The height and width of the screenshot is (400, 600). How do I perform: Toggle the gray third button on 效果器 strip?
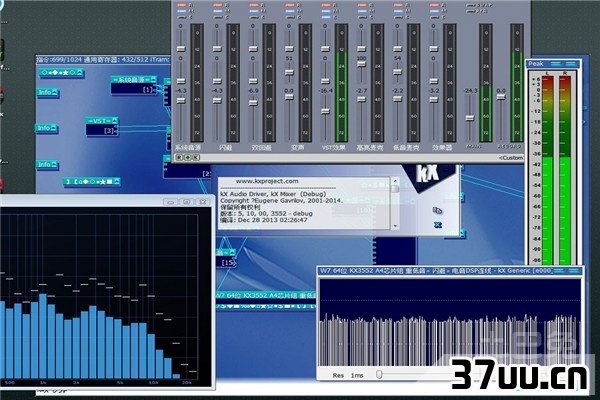(x=435, y=17)
